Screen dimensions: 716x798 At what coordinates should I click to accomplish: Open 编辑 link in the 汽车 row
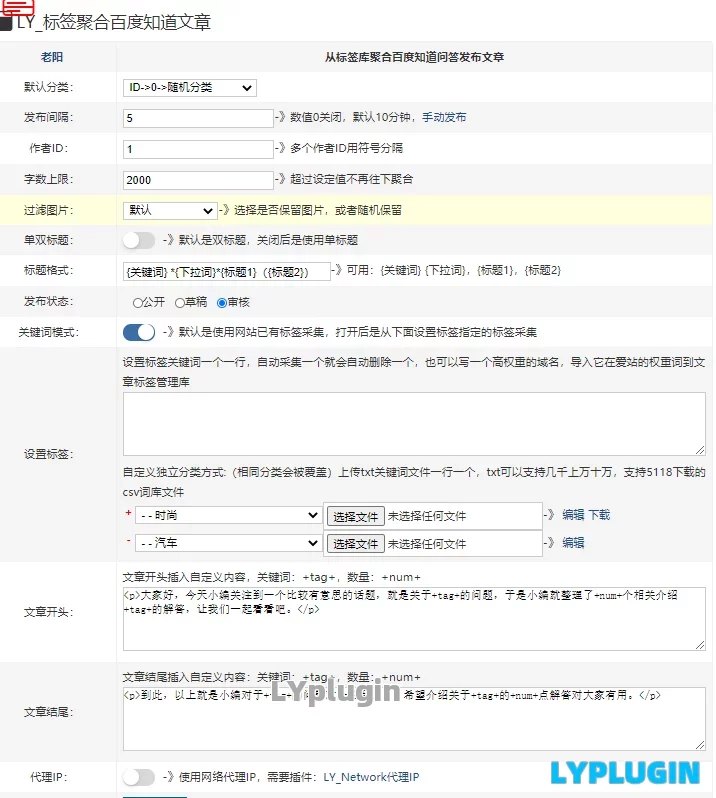(573, 543)
